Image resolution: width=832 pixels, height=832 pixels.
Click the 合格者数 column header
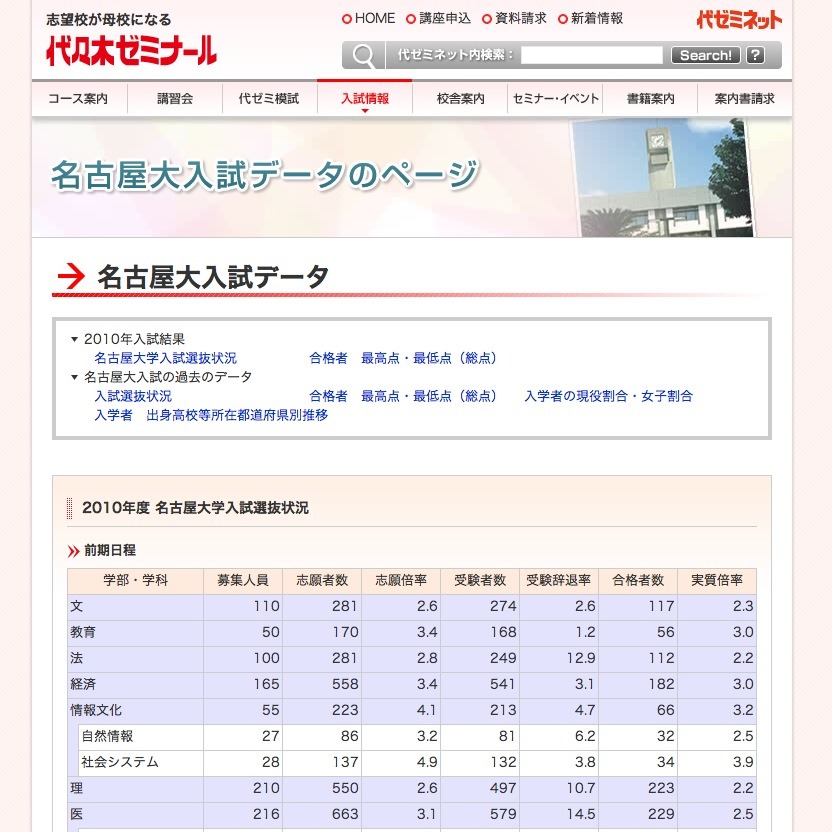point(638,580)
